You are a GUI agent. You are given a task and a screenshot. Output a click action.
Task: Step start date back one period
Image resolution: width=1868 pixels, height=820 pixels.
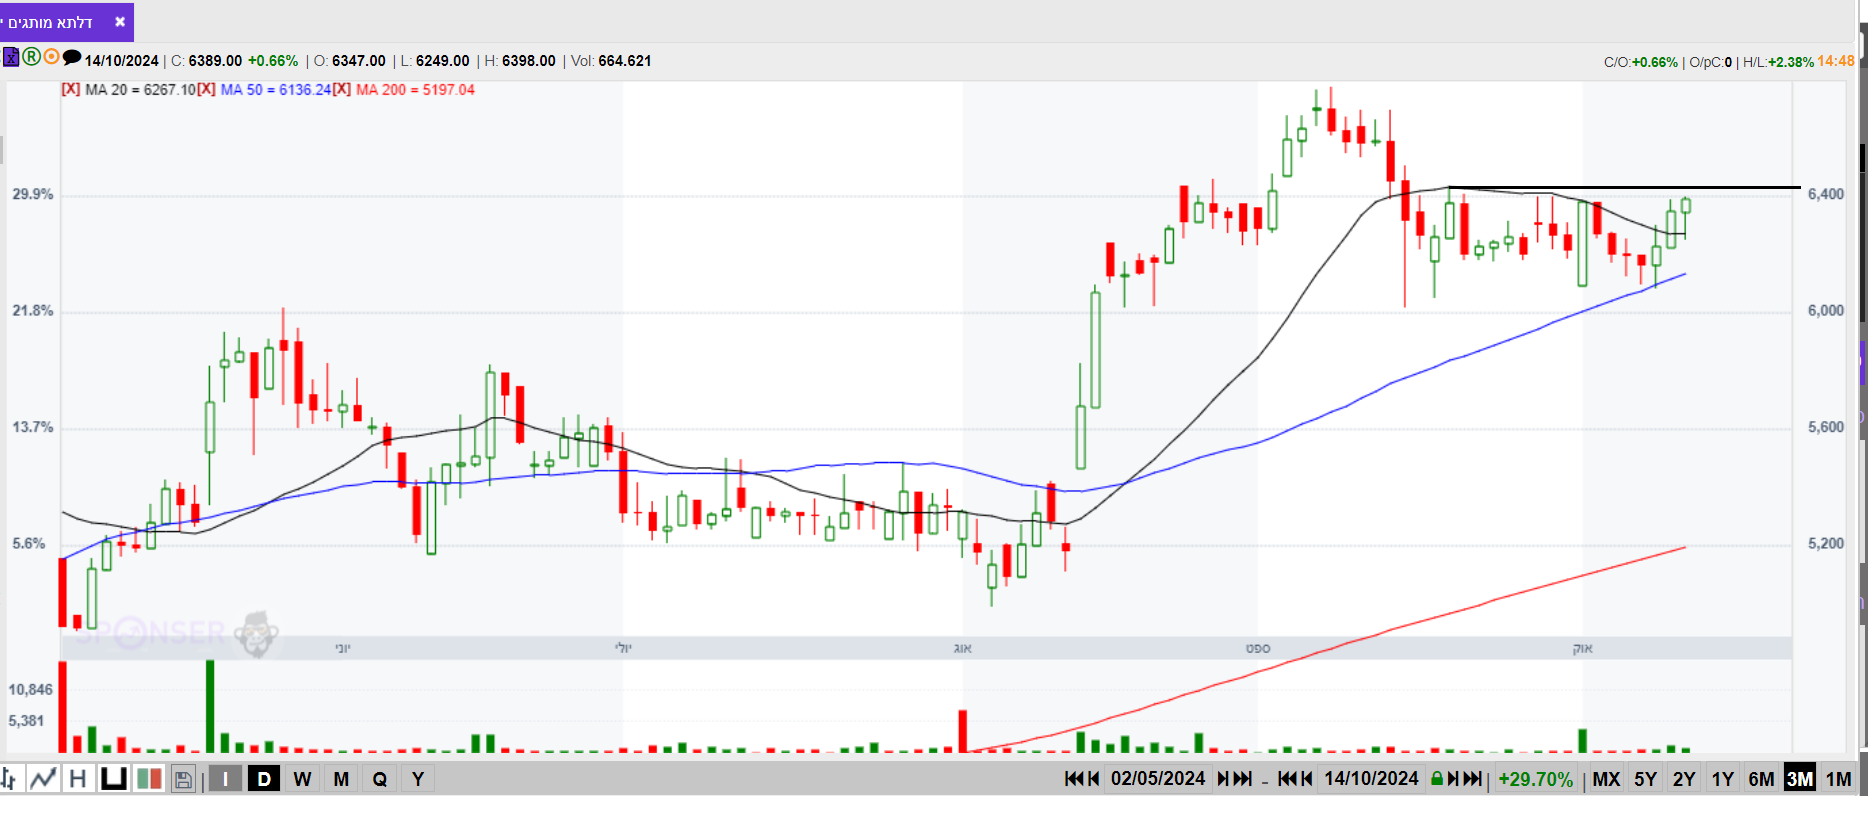coord(1094,779)
